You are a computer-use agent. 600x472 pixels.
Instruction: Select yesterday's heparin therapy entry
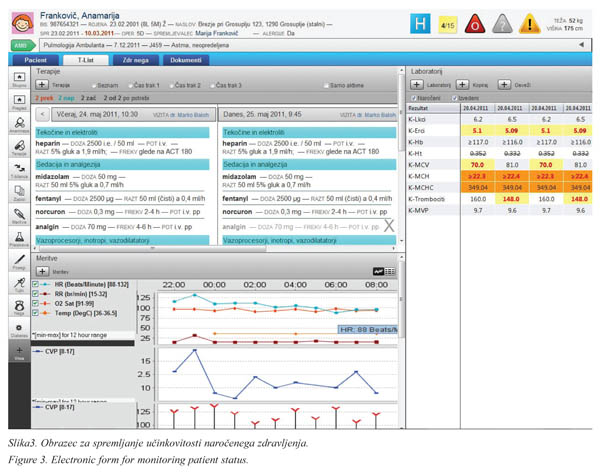122,147
